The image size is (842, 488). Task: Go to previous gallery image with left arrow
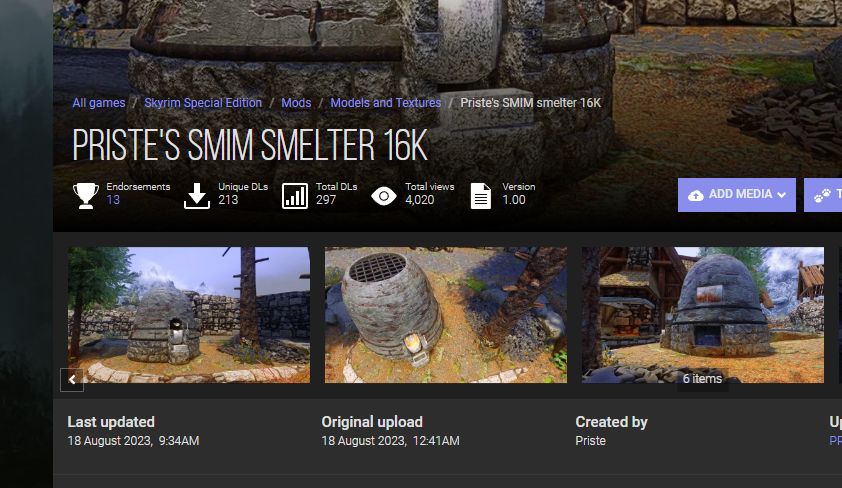pos(72,380)
